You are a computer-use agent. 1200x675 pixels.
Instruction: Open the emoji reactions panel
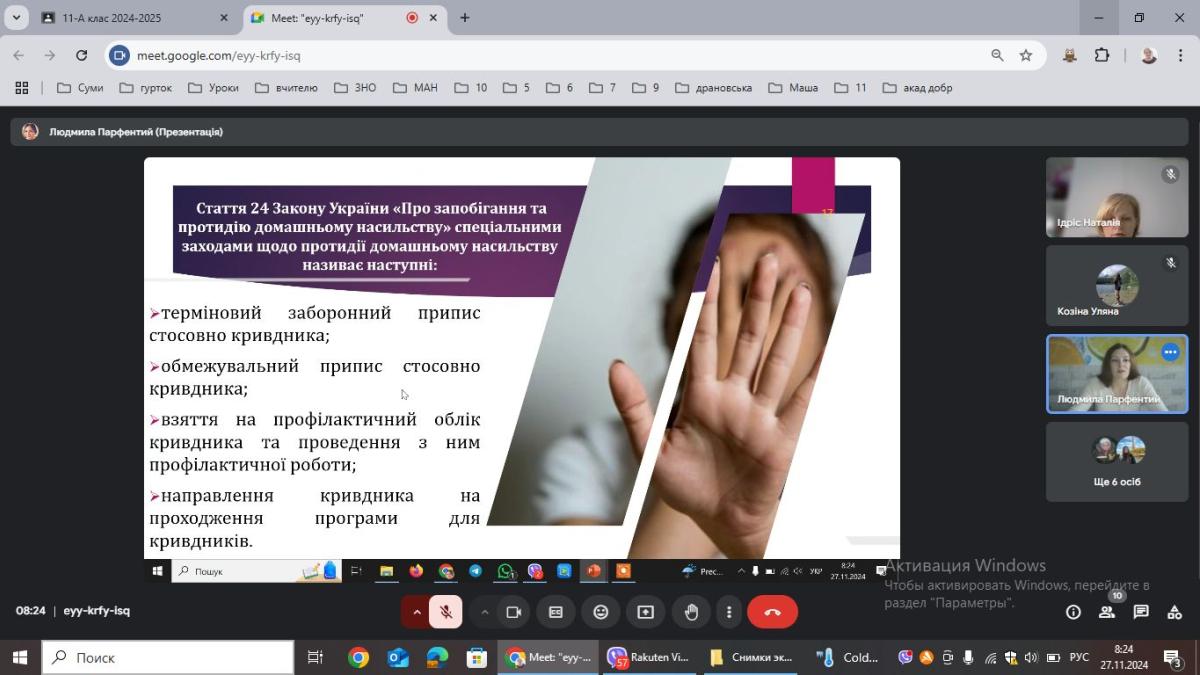pyautogui.click(x=601, y=612)
